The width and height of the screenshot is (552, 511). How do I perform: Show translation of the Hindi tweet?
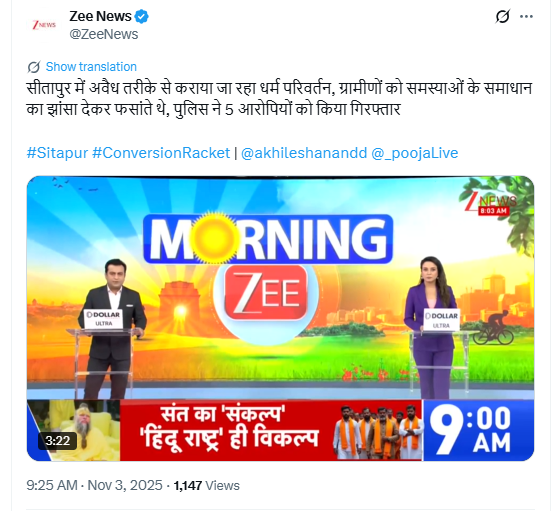(91, 67)
